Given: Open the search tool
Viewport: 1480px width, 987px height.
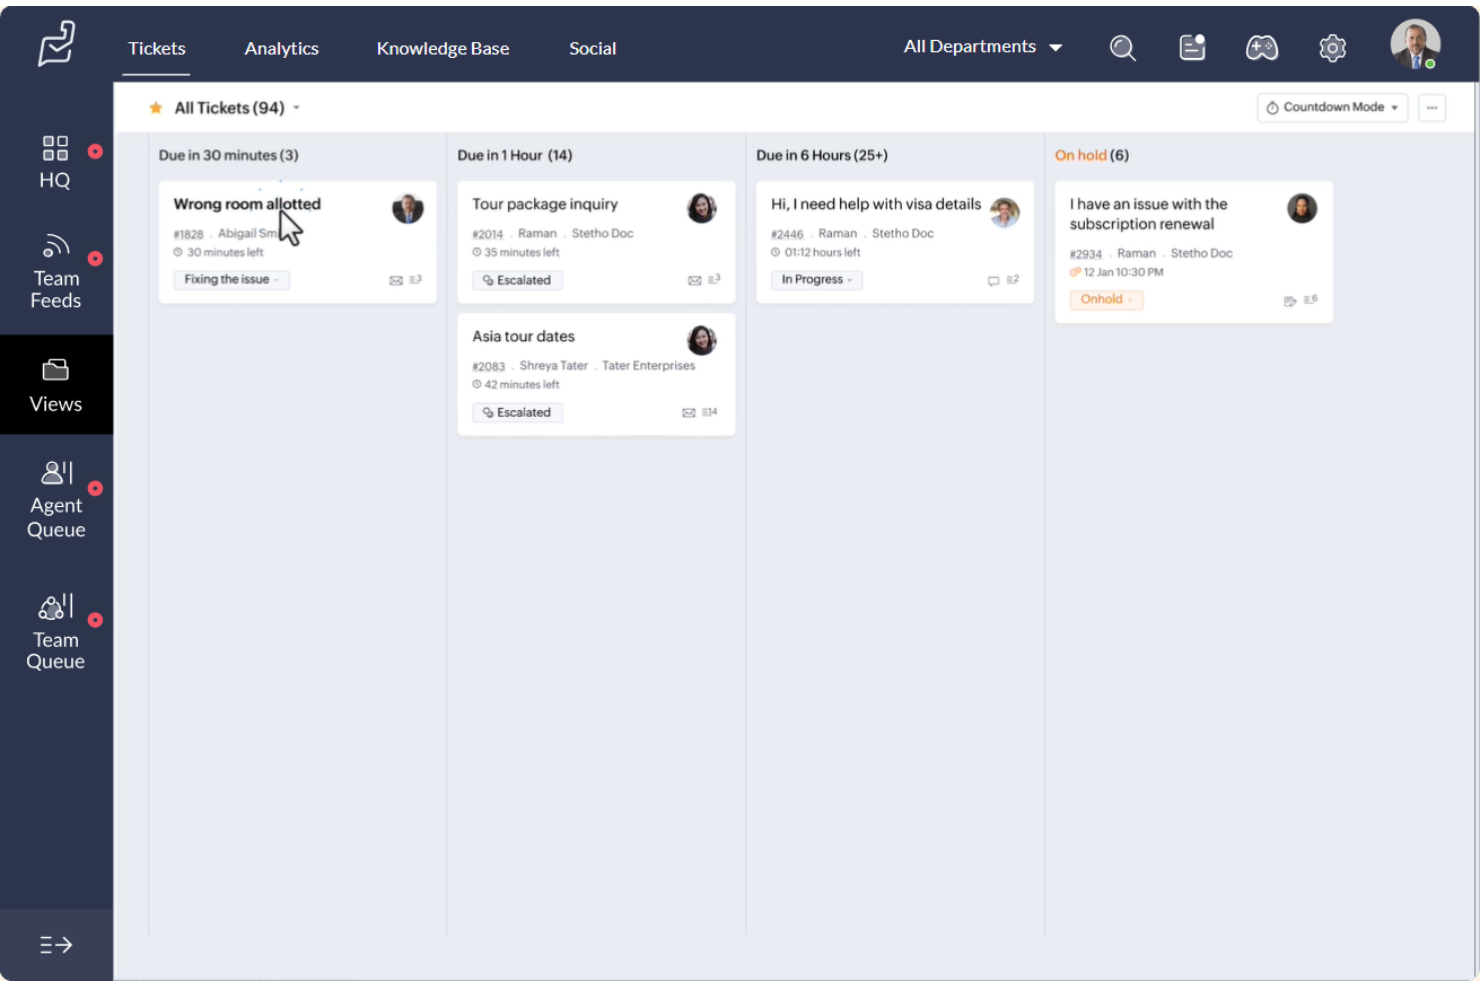Looking at the screenshot, I should [x=1122, y=47].
